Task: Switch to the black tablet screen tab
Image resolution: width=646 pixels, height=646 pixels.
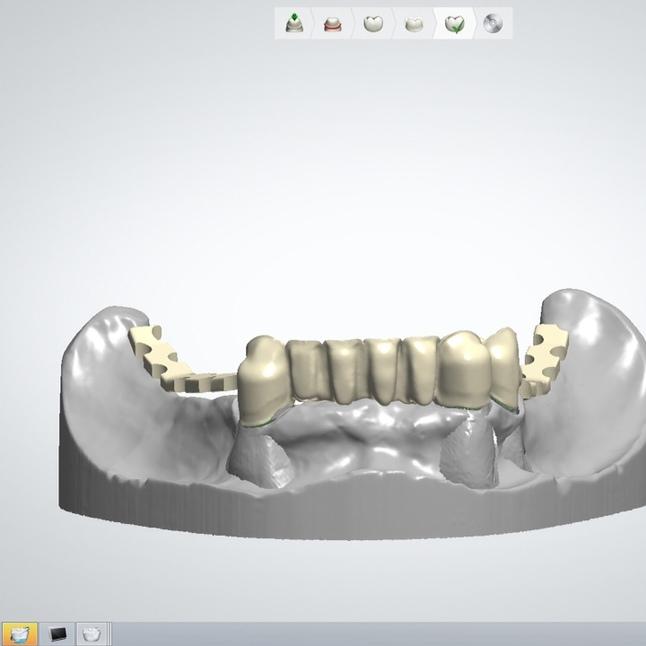Action: tap(57, 634)
